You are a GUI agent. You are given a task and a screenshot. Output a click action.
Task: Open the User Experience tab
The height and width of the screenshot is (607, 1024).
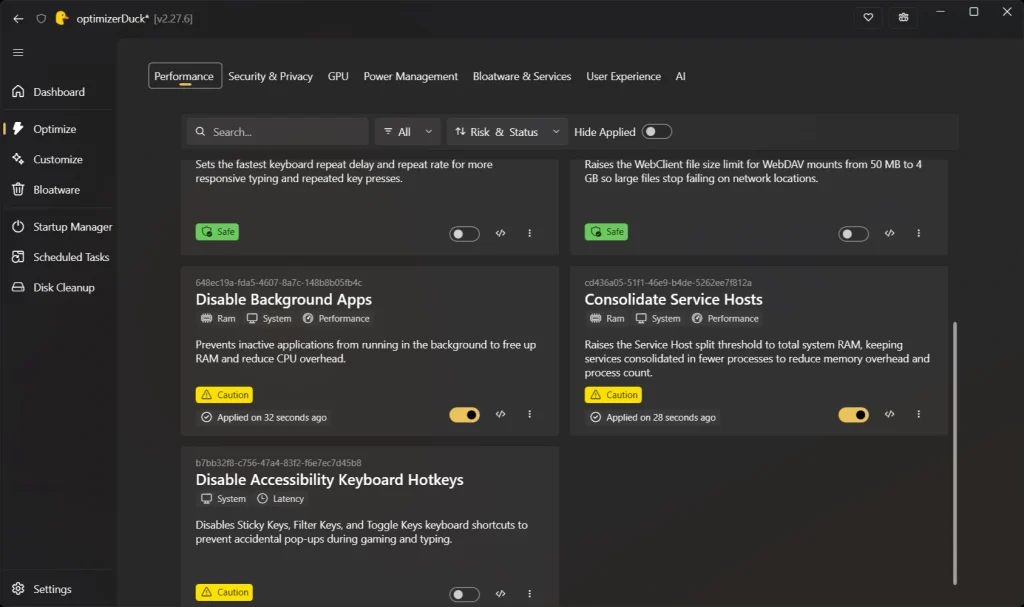tap(623, 76)
